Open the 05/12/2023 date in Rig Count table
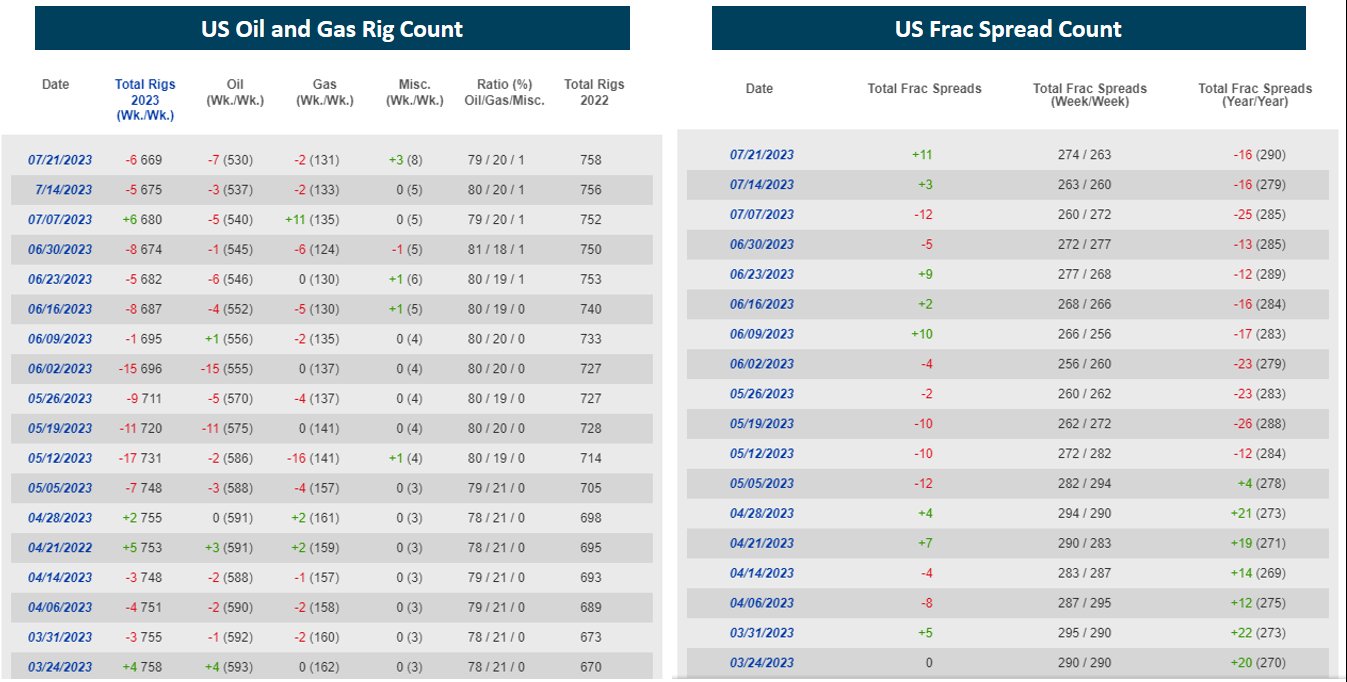 click(x=60, y=458)
